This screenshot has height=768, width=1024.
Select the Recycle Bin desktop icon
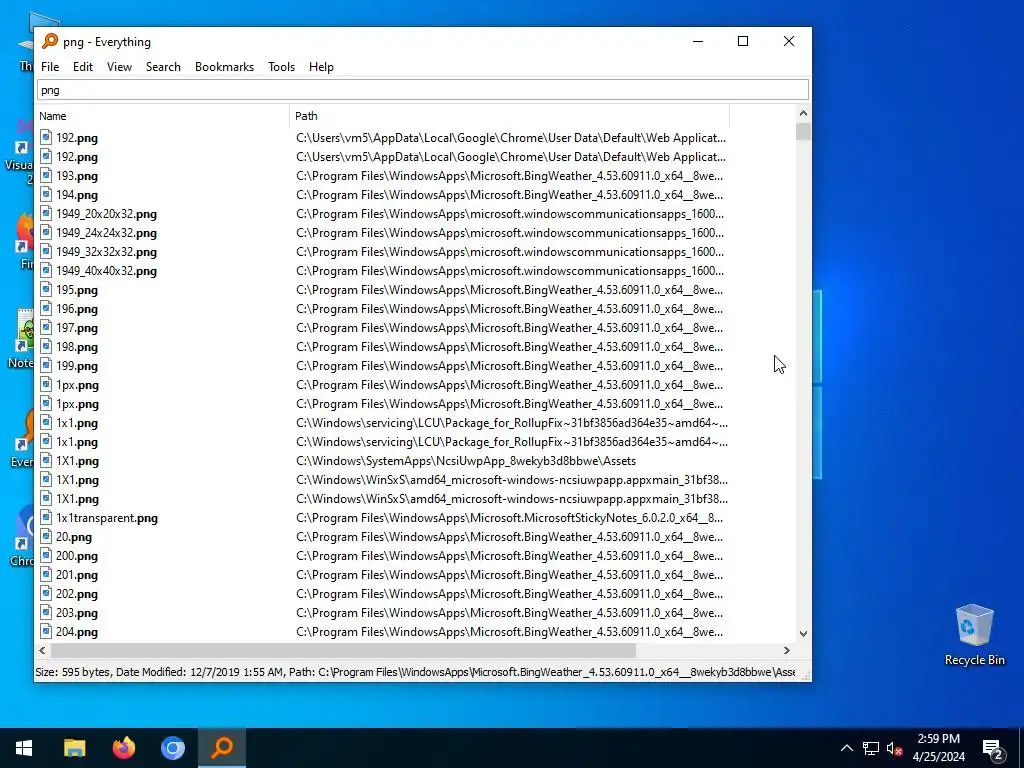(x=974, y=635)
